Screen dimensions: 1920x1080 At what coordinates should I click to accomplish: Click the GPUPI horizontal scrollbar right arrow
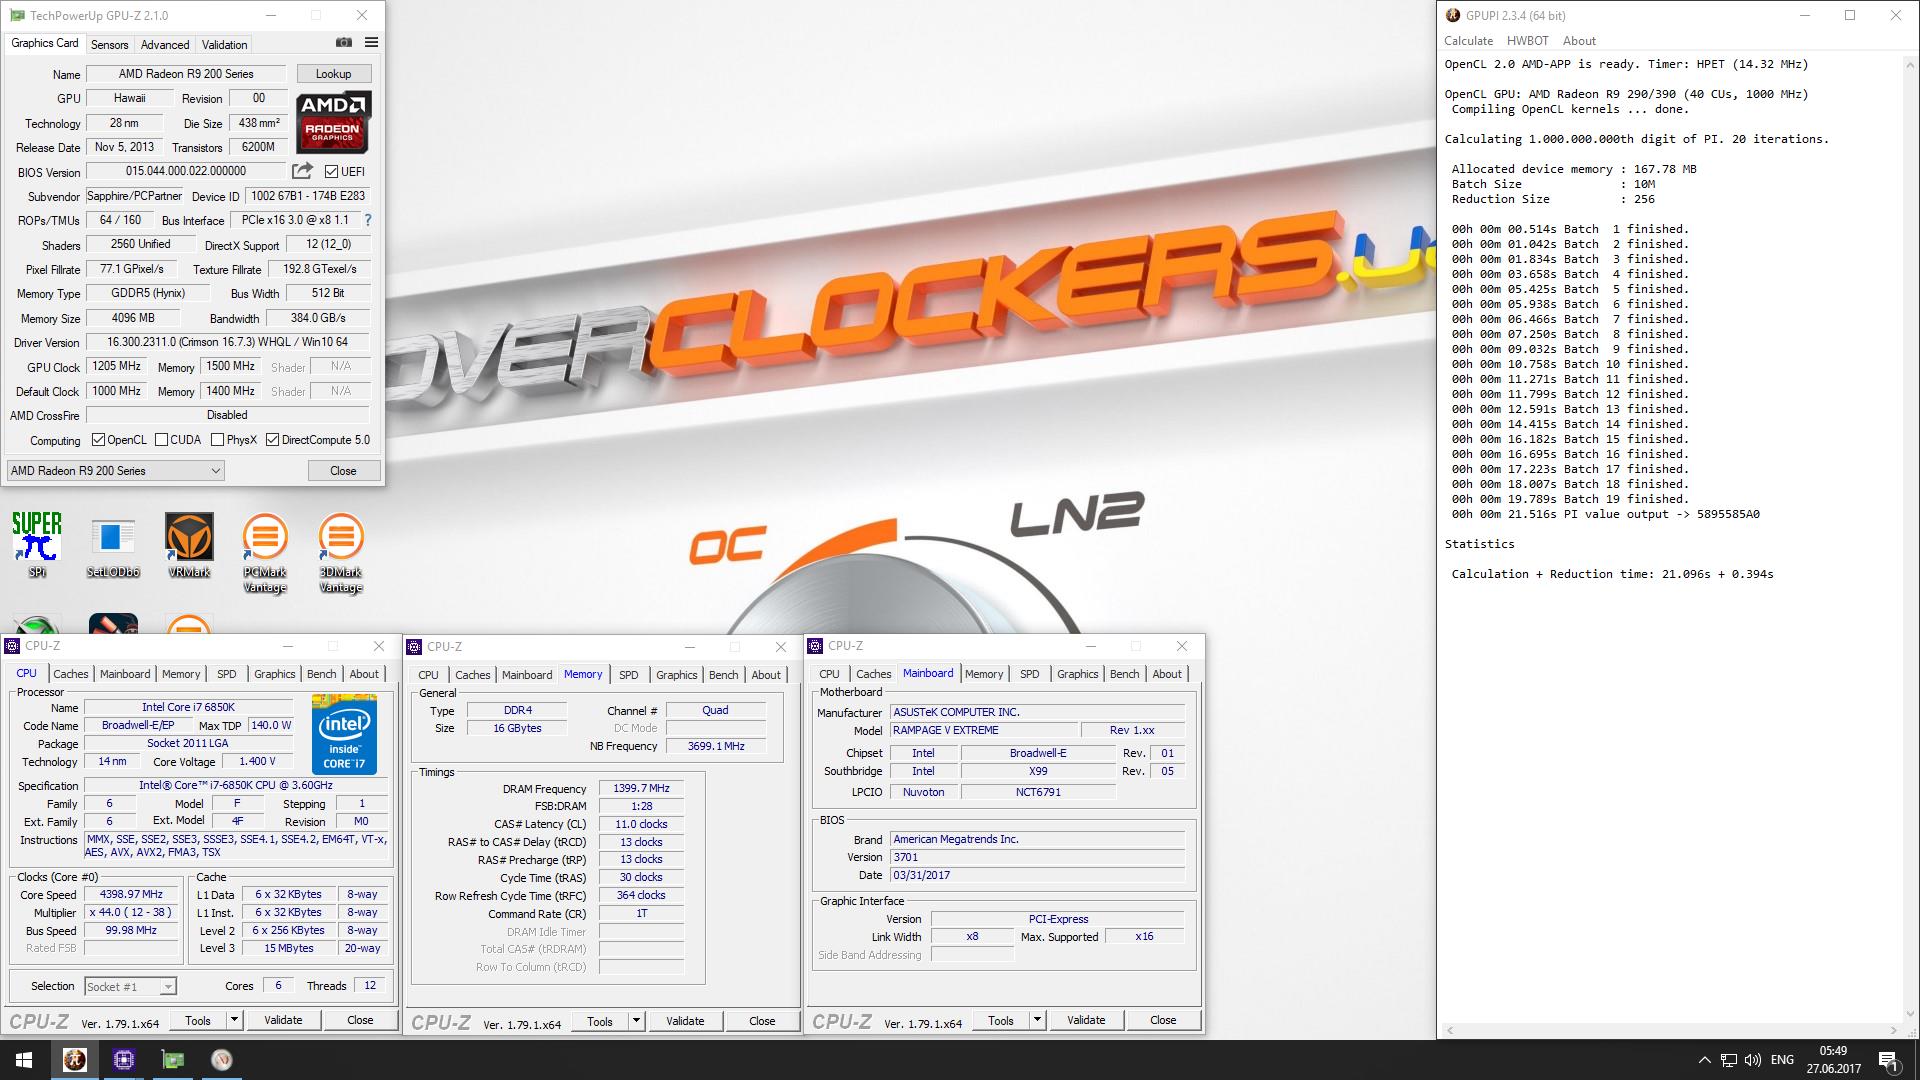1893,1030
